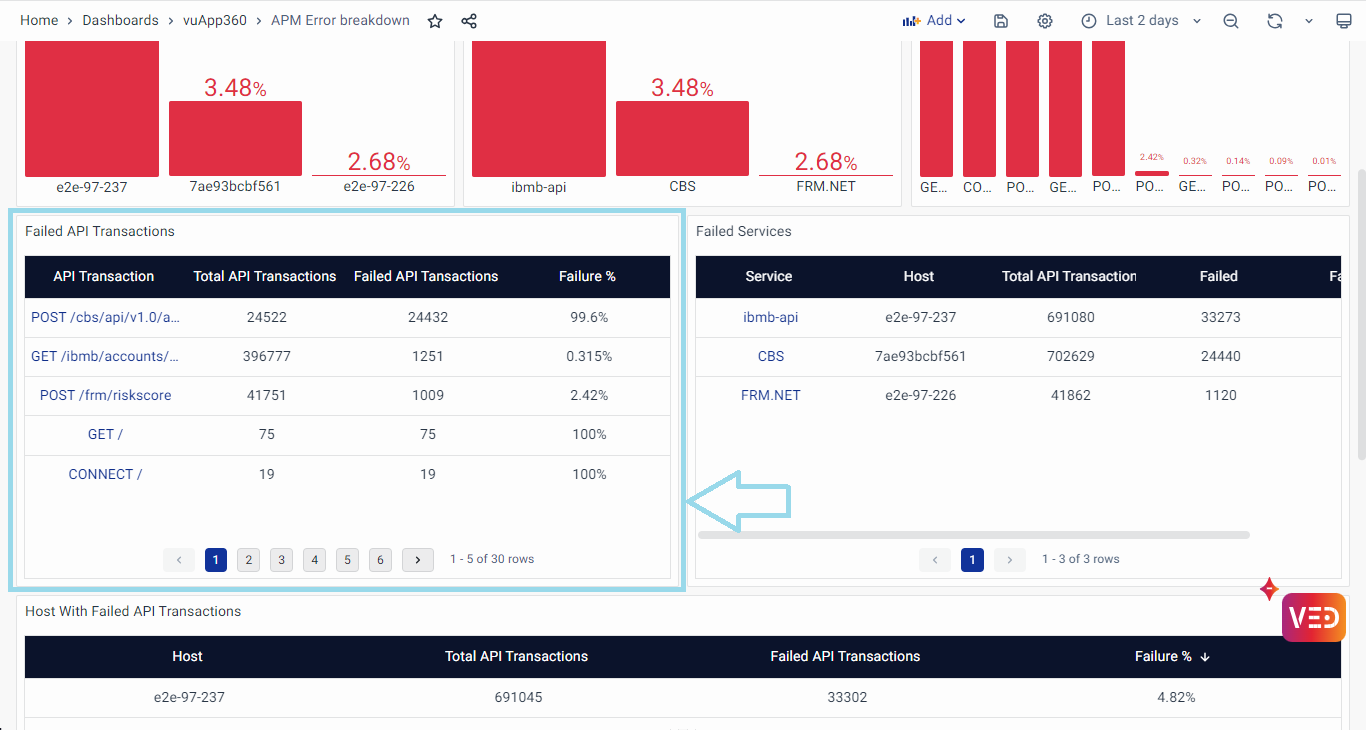Click the save dashboard icon
This screenshot has width=1366, height=730.
(1001, 21)
